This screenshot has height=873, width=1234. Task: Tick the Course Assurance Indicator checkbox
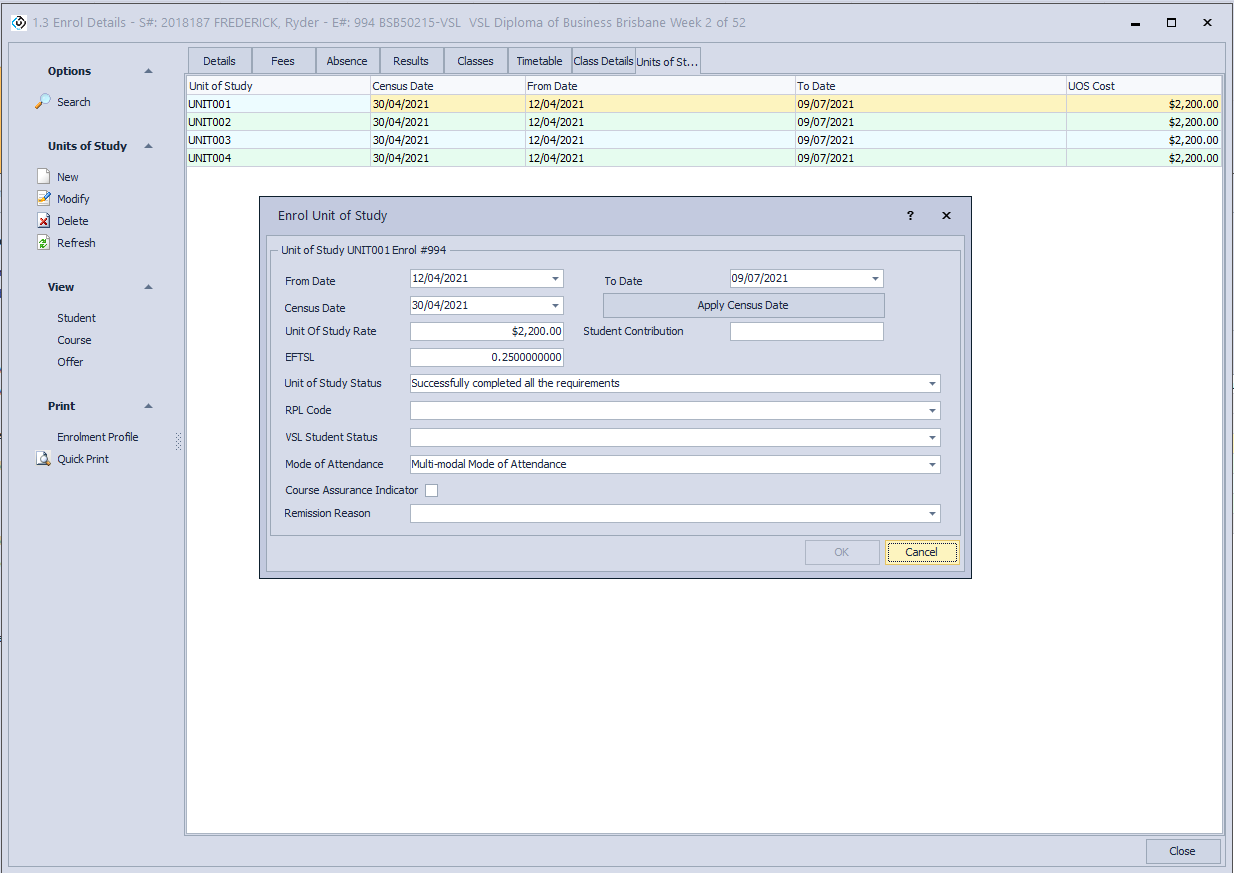432,491
